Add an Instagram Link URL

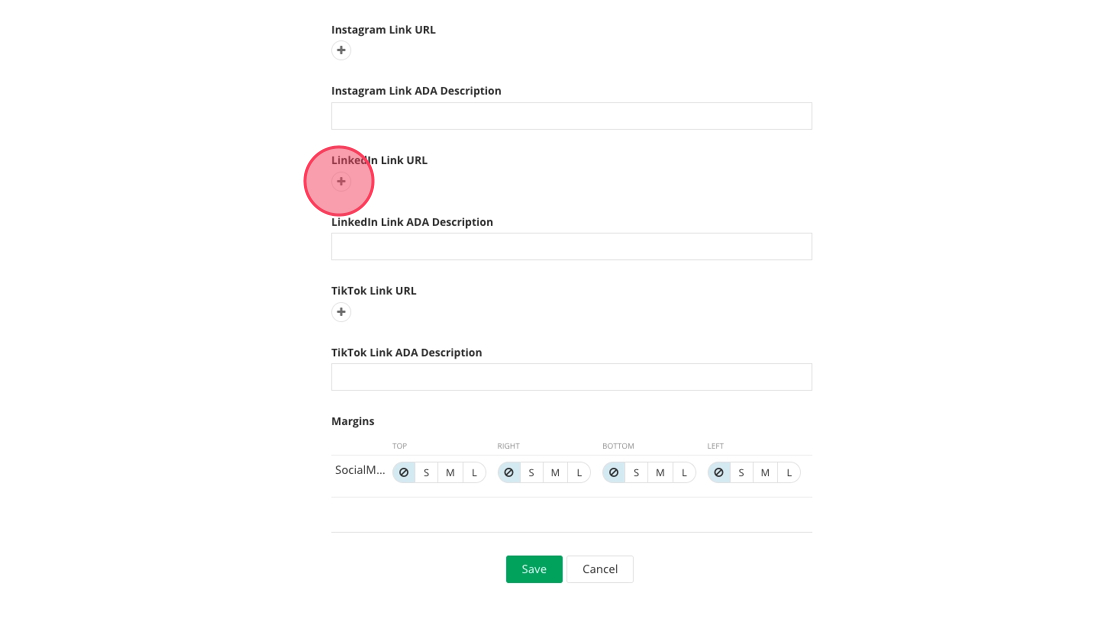[x=341, y=50]
